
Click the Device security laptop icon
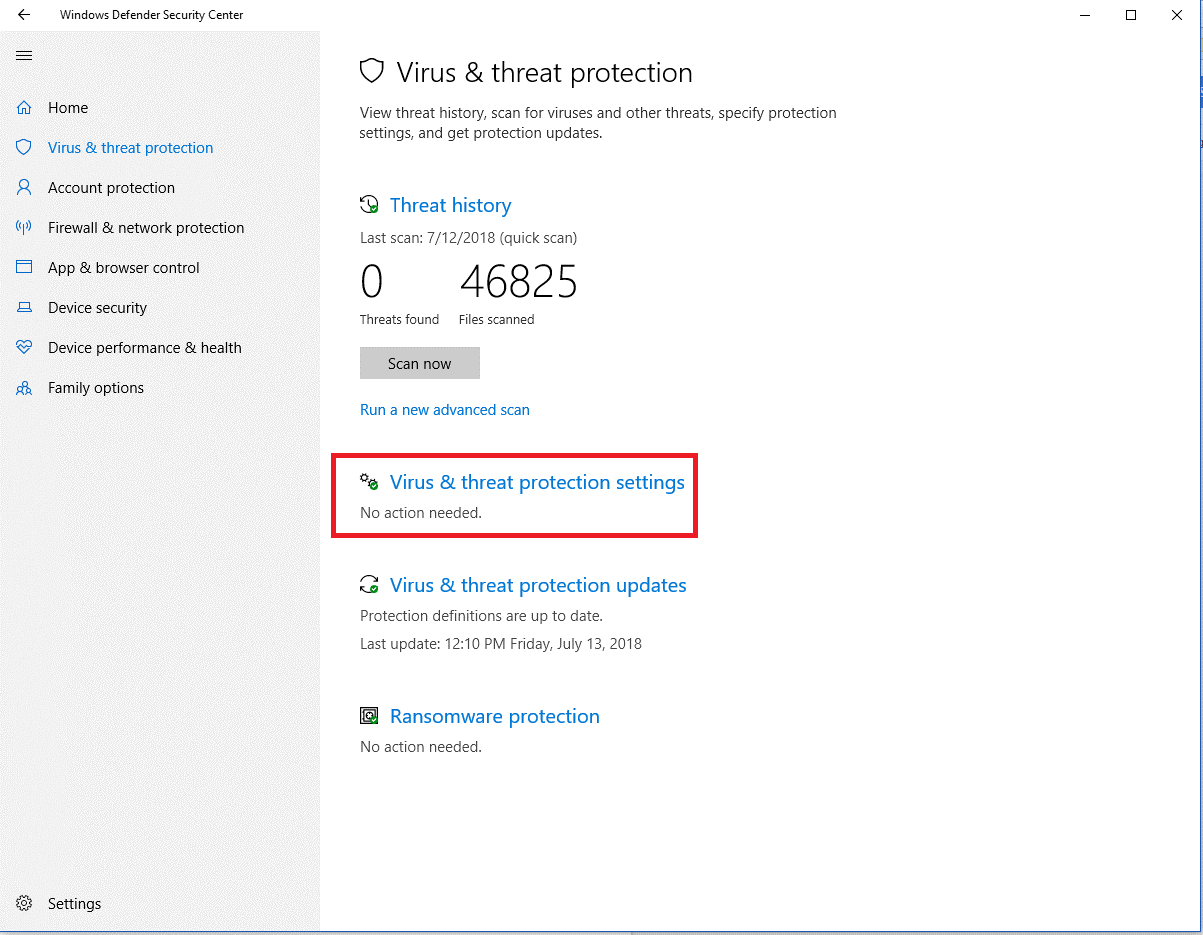tap(24, 308)
